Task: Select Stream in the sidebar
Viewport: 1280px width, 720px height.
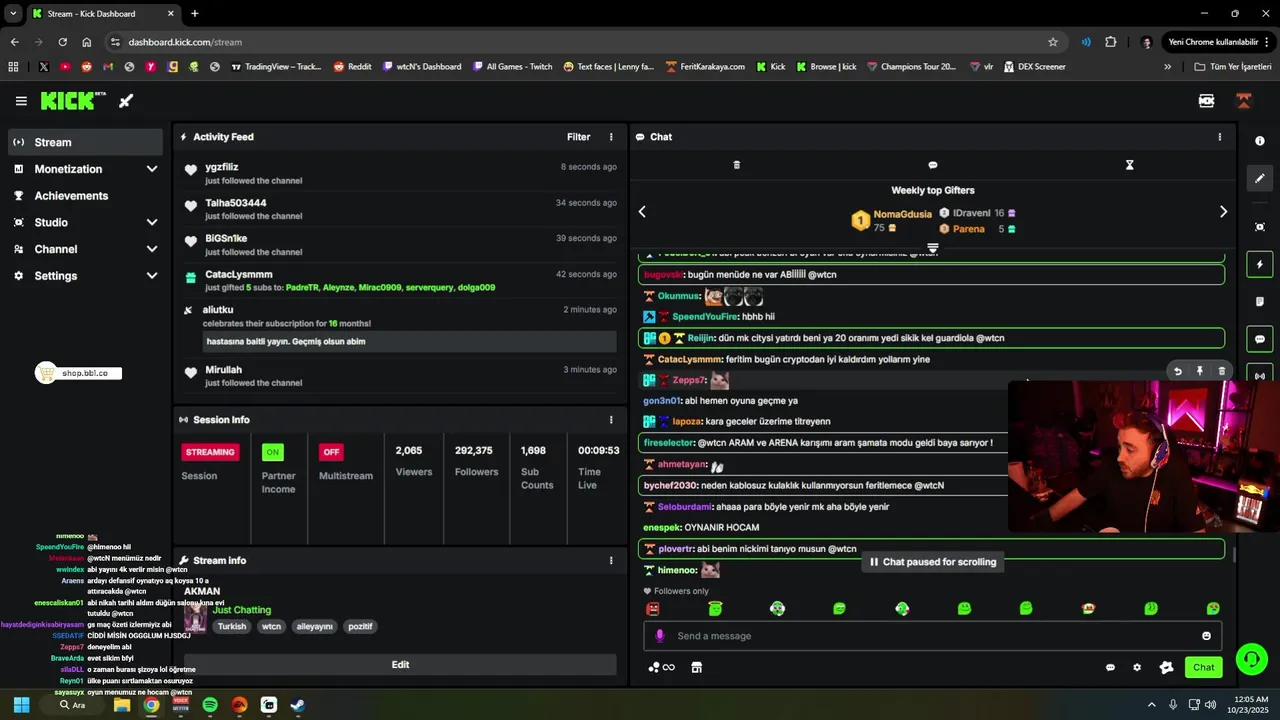Action: (x=85, y=142)
